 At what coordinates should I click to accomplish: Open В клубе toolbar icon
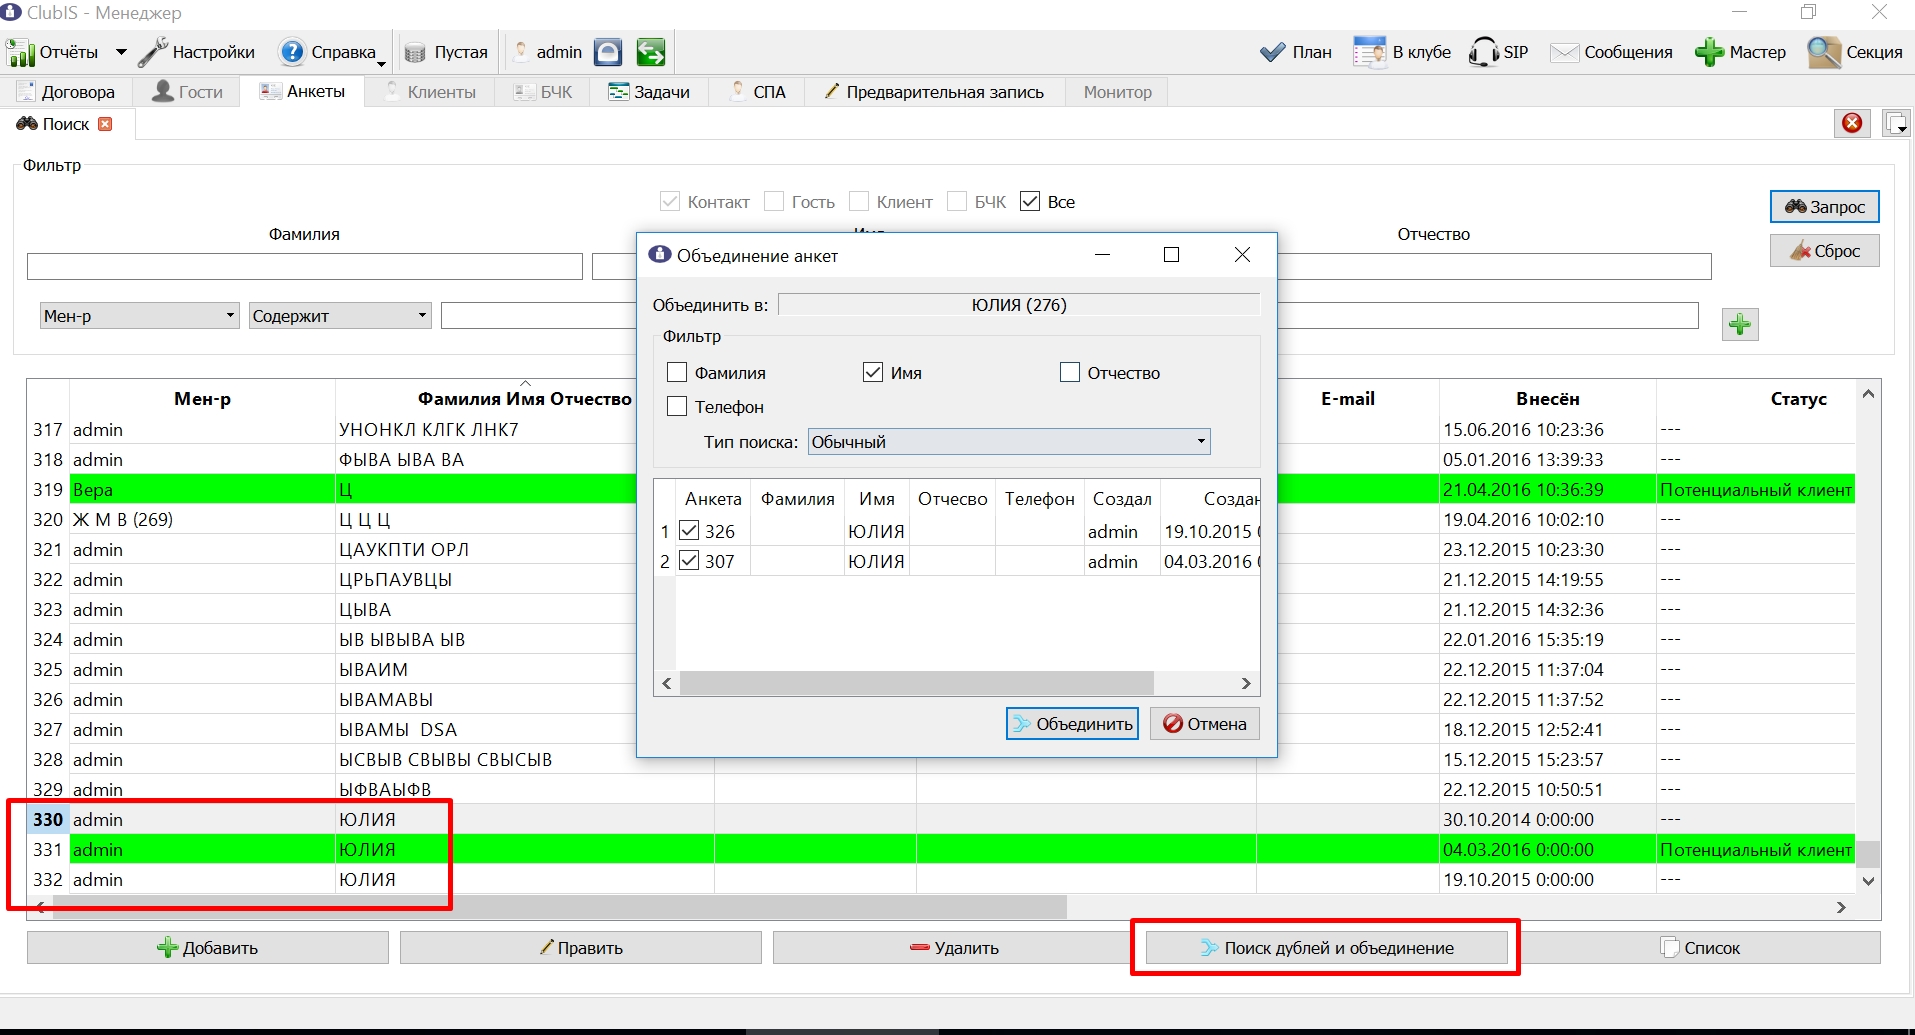pos(1369,52)
